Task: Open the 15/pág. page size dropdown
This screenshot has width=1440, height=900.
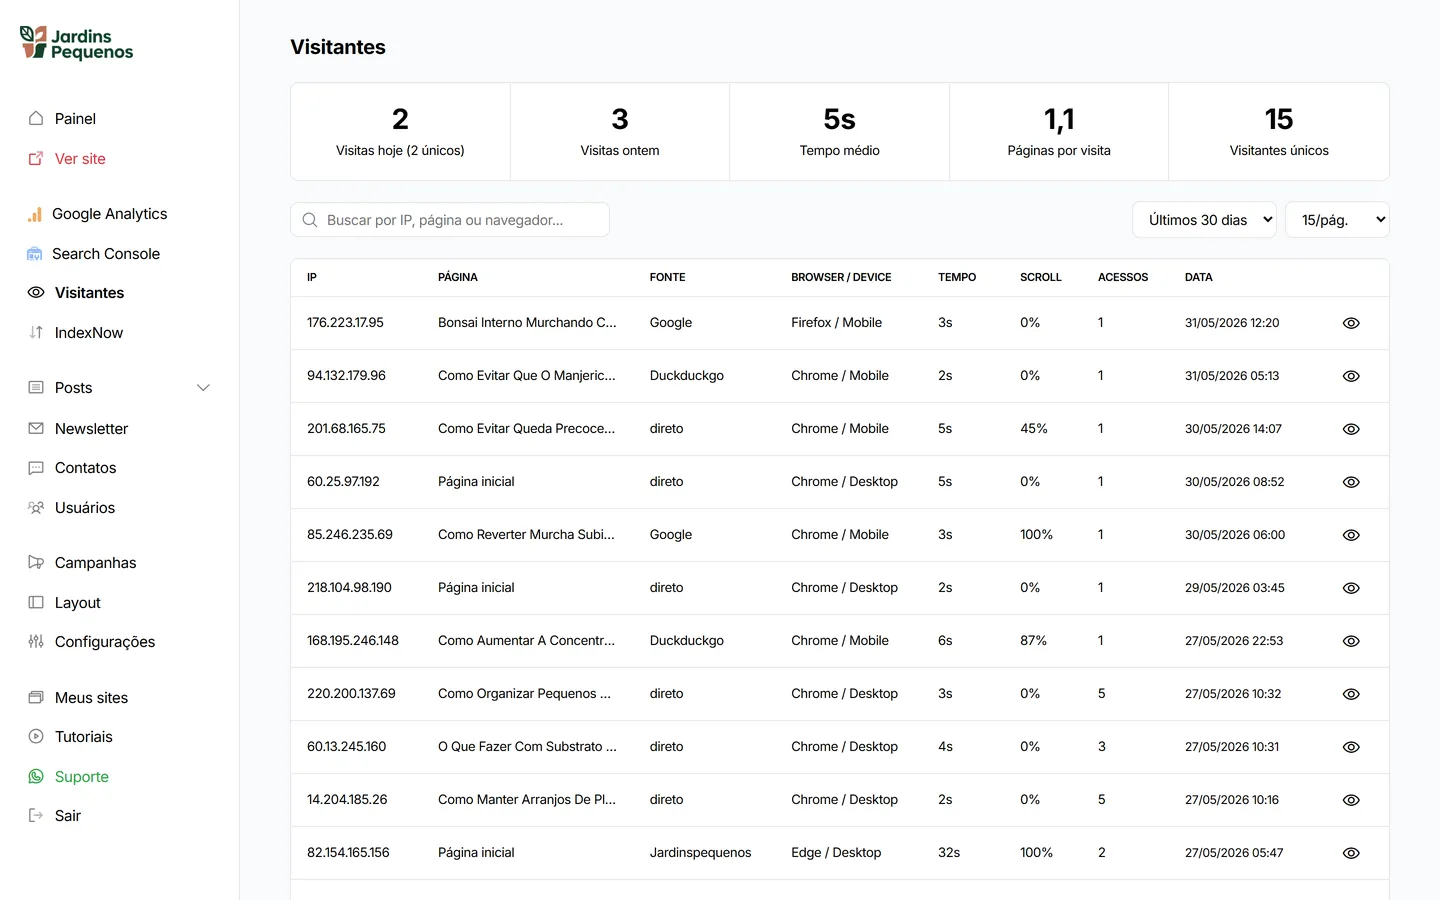Action: [x=1337, y=220]
